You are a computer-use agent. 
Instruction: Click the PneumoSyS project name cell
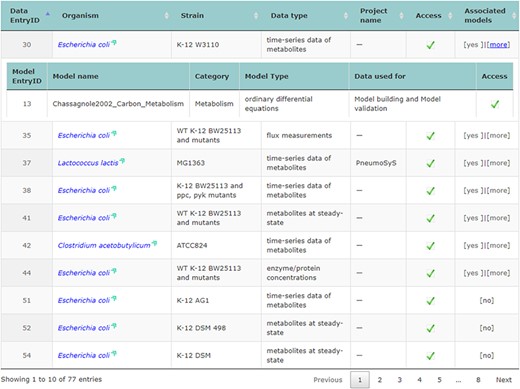click(378, 163)
